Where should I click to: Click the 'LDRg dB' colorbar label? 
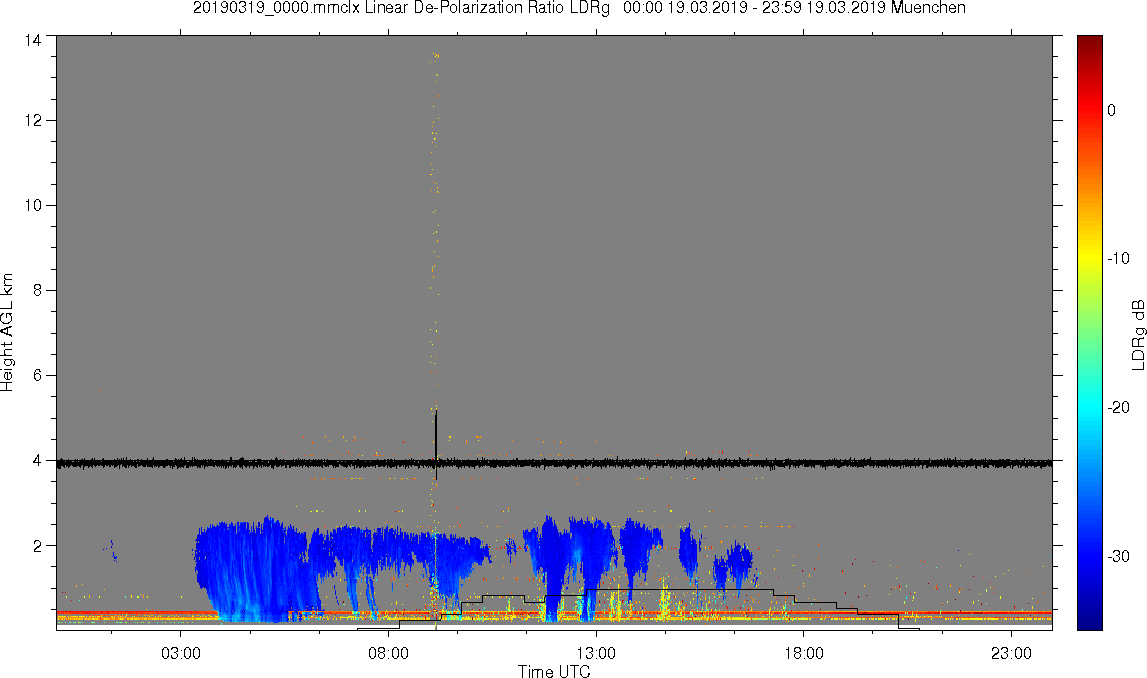[1137, 334]
